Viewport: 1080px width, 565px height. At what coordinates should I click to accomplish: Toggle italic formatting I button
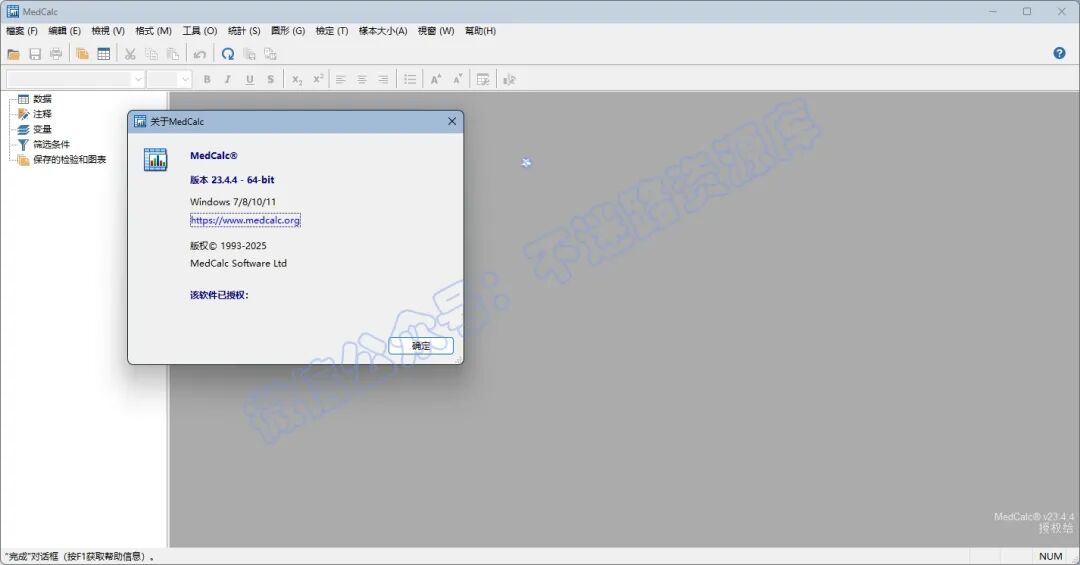coord(227,79)
